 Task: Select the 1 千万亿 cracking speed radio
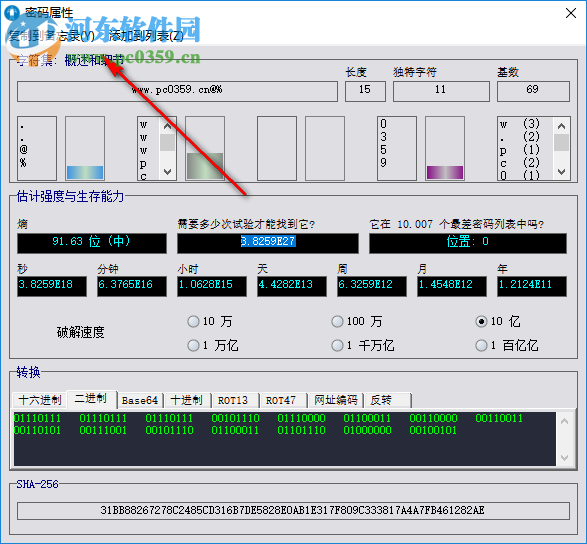[x=362, y=345]
